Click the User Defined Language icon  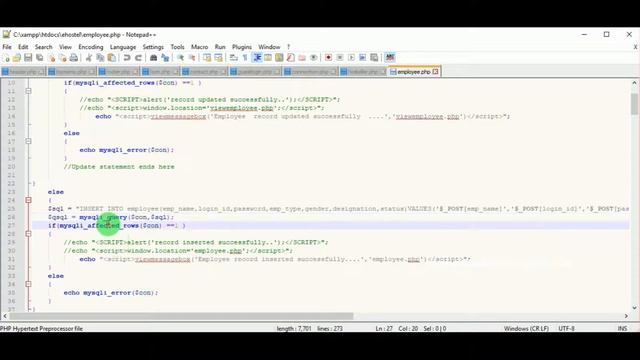[268, 58]
